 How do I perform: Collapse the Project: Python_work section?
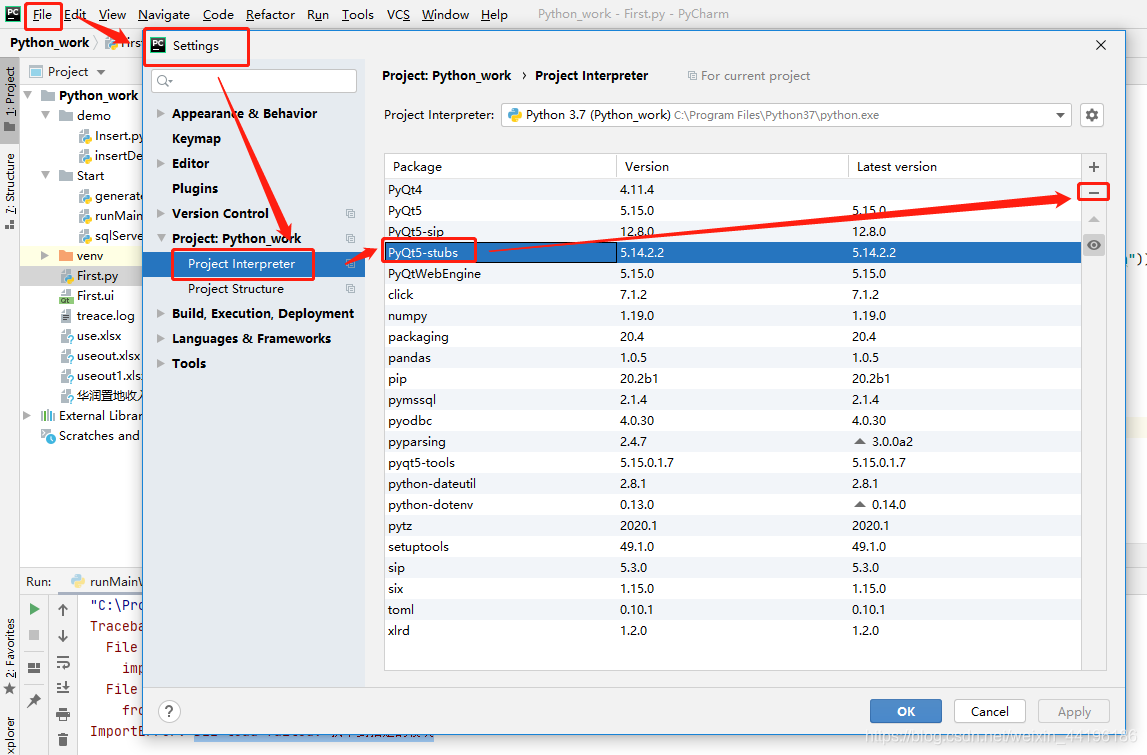pyautogui.click(x=160, y=238)
